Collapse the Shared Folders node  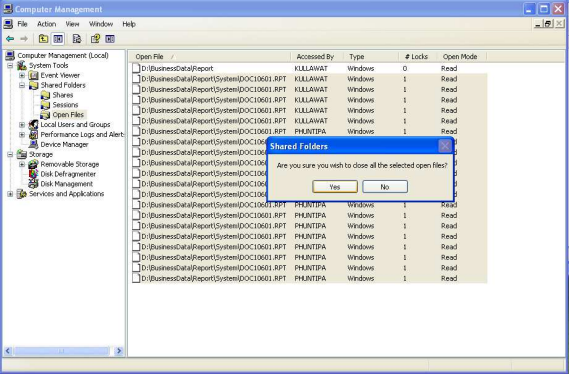22,85
